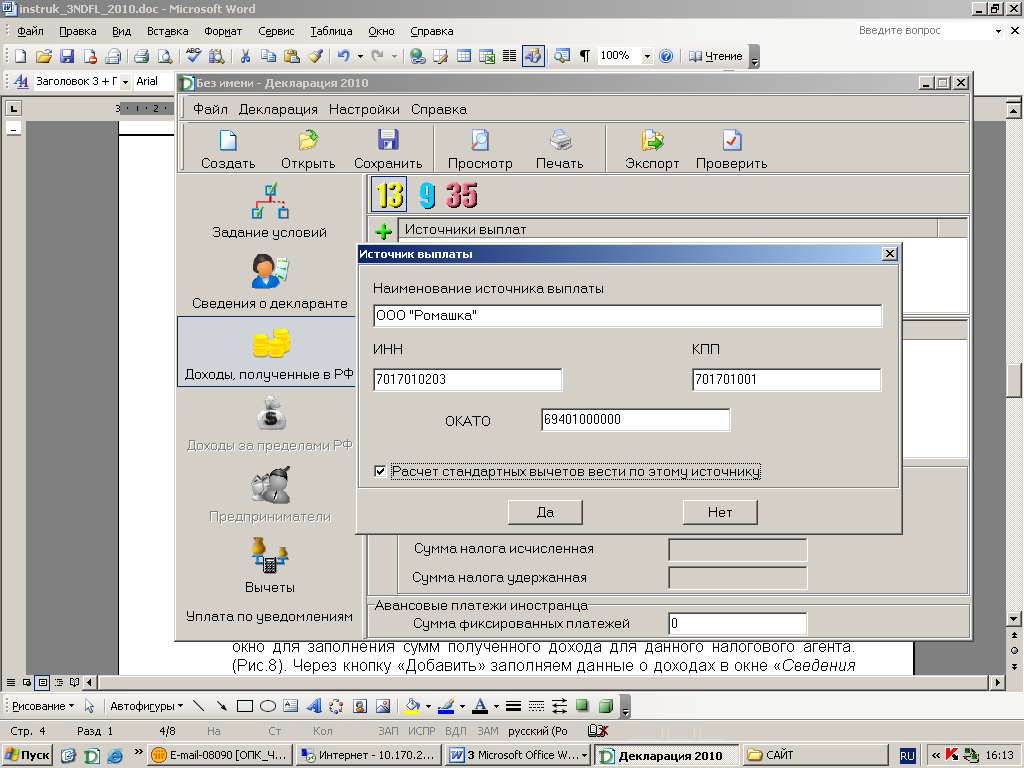The image size is (1024, 768).
Task: Click Word's spelling check ABC icon
Action: tap(193, 56)
